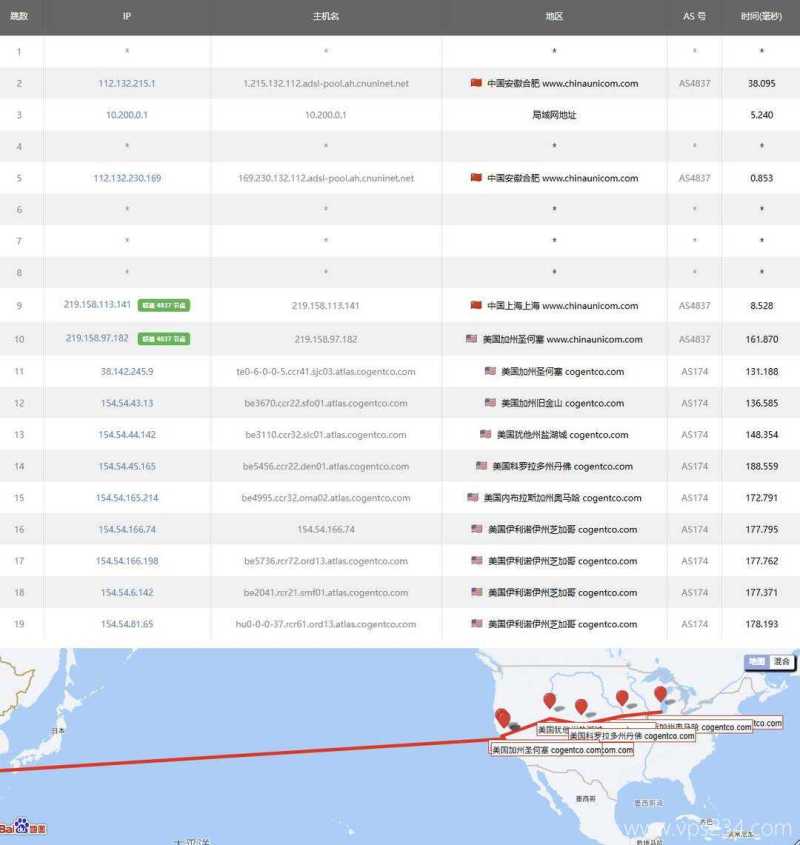The image size is (800, 845).
Task: Click the 时间(毫秒) column header
Action: point(761,17)
